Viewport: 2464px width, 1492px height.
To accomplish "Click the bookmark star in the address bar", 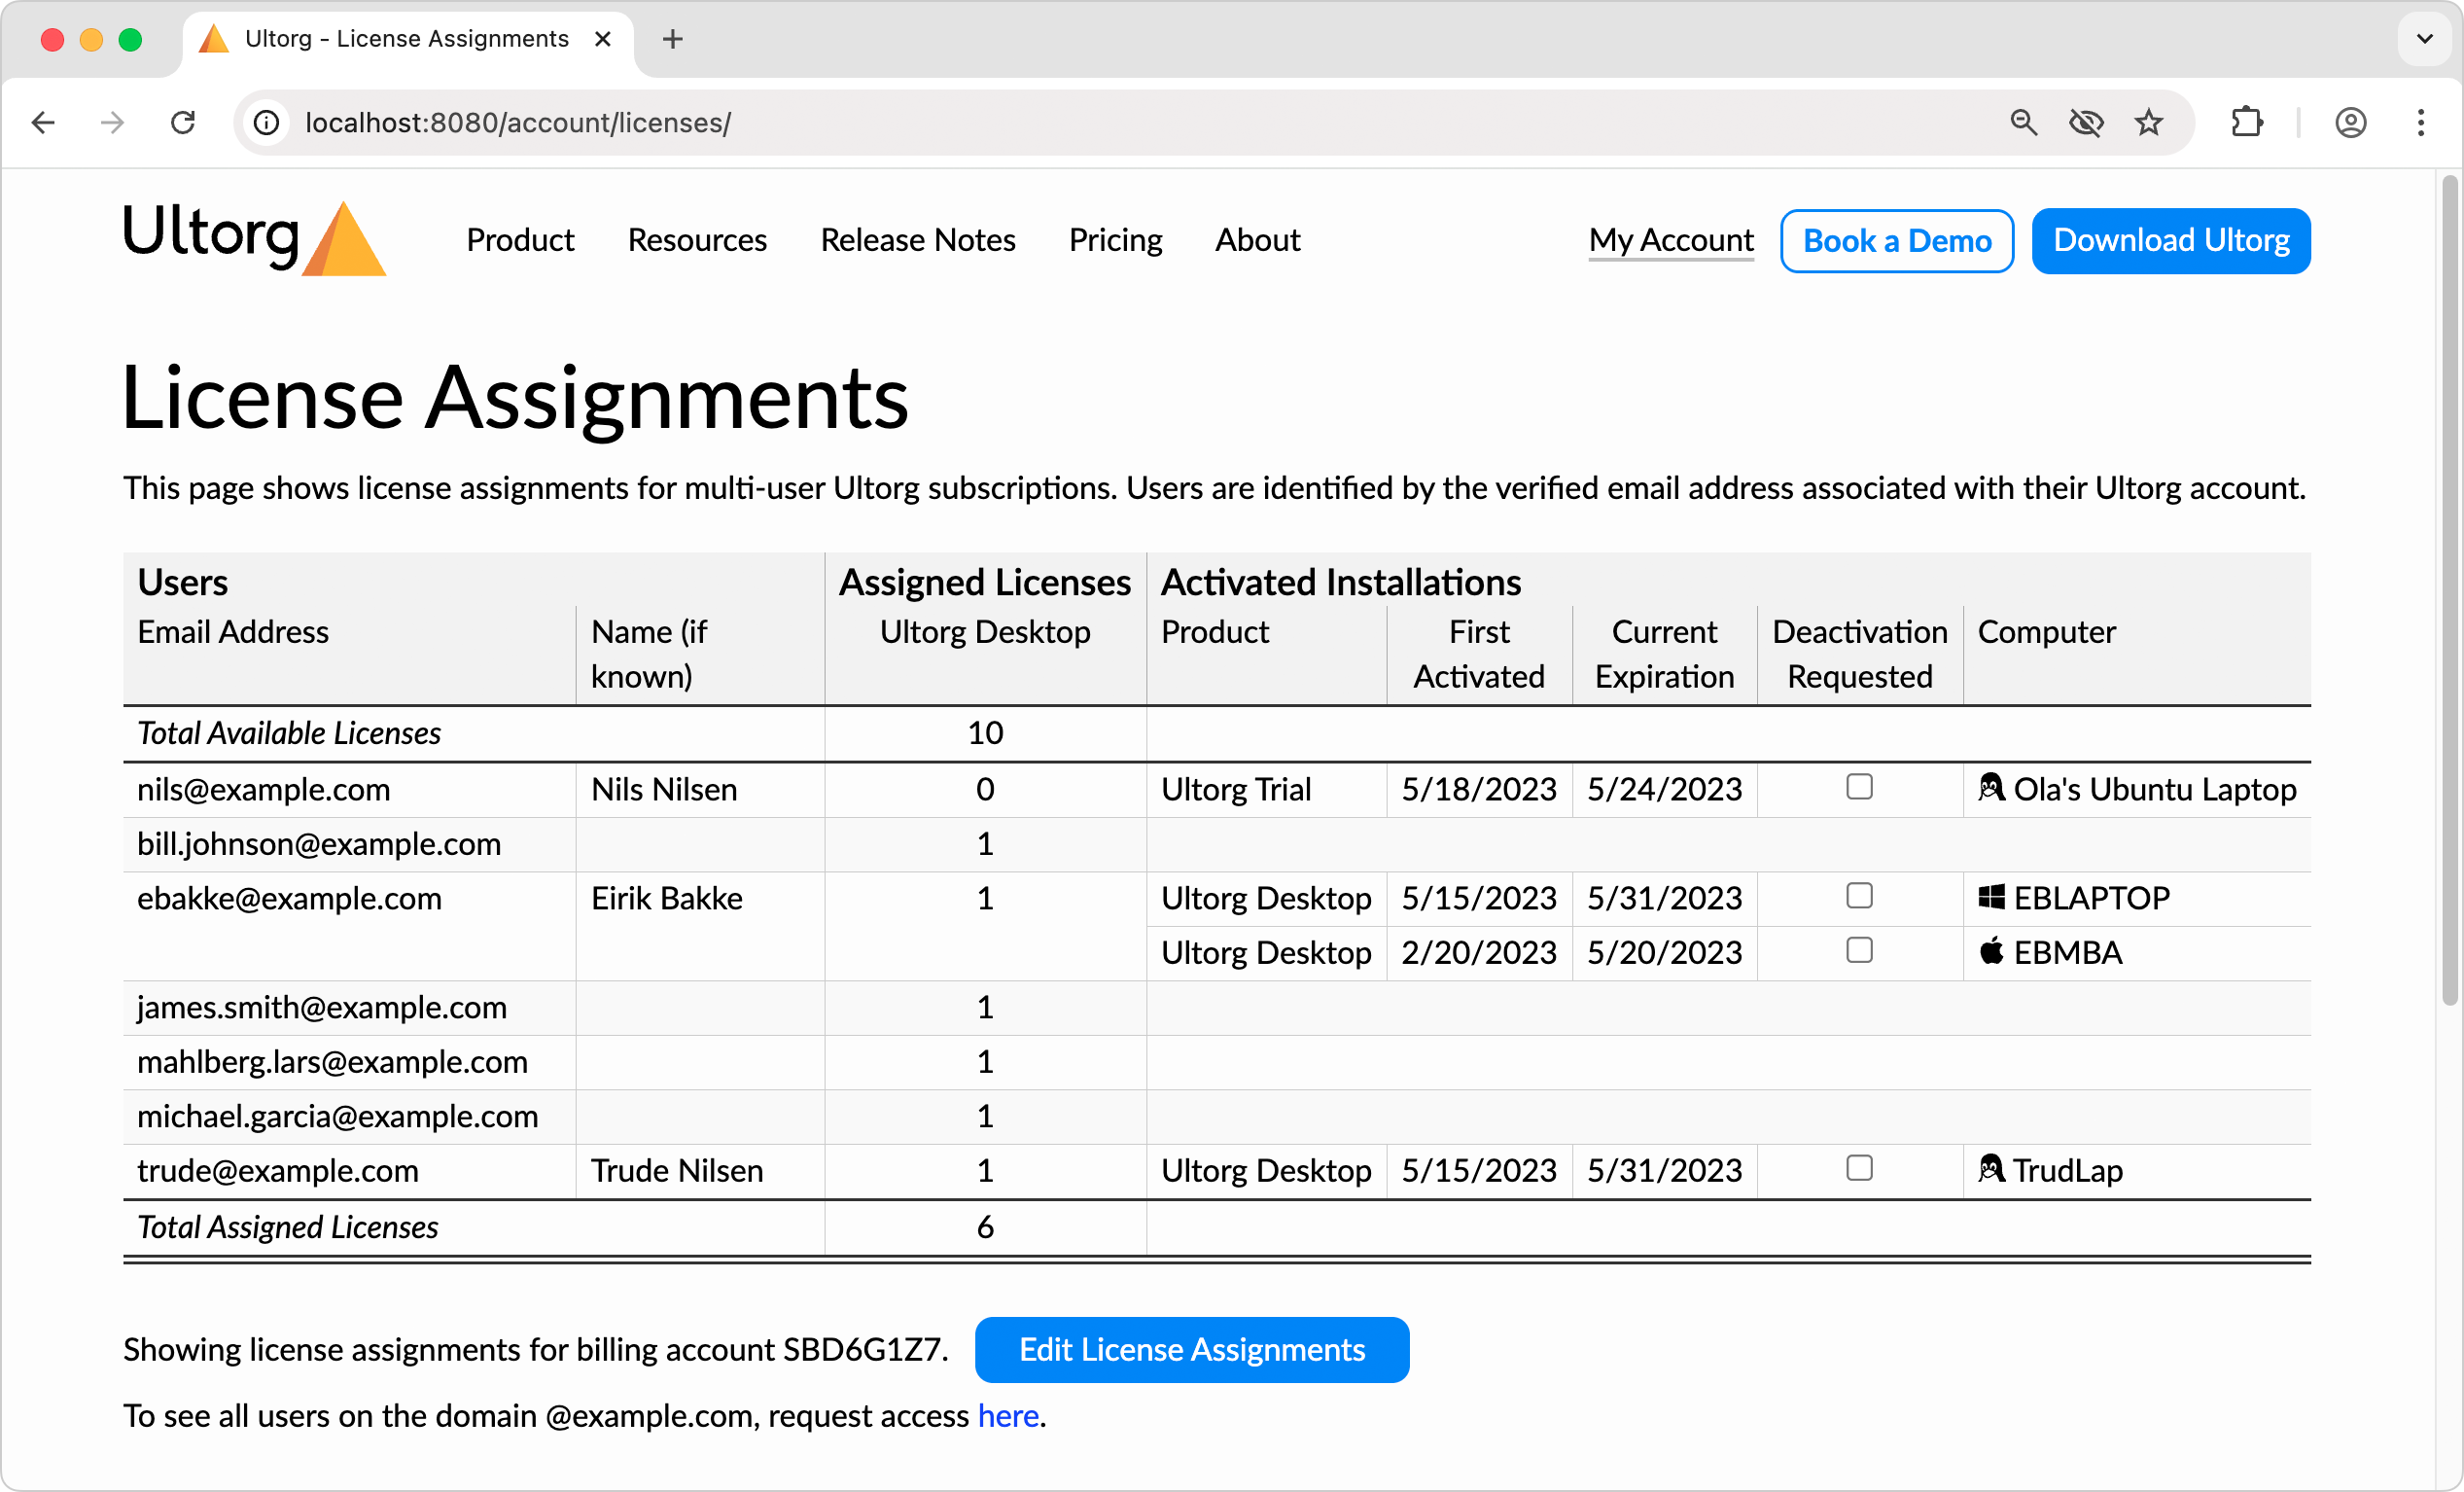I will [x=2149, y=122].
